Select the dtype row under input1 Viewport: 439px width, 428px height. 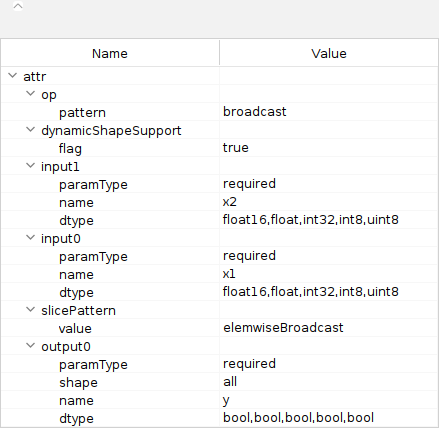(x=219, y=220)
